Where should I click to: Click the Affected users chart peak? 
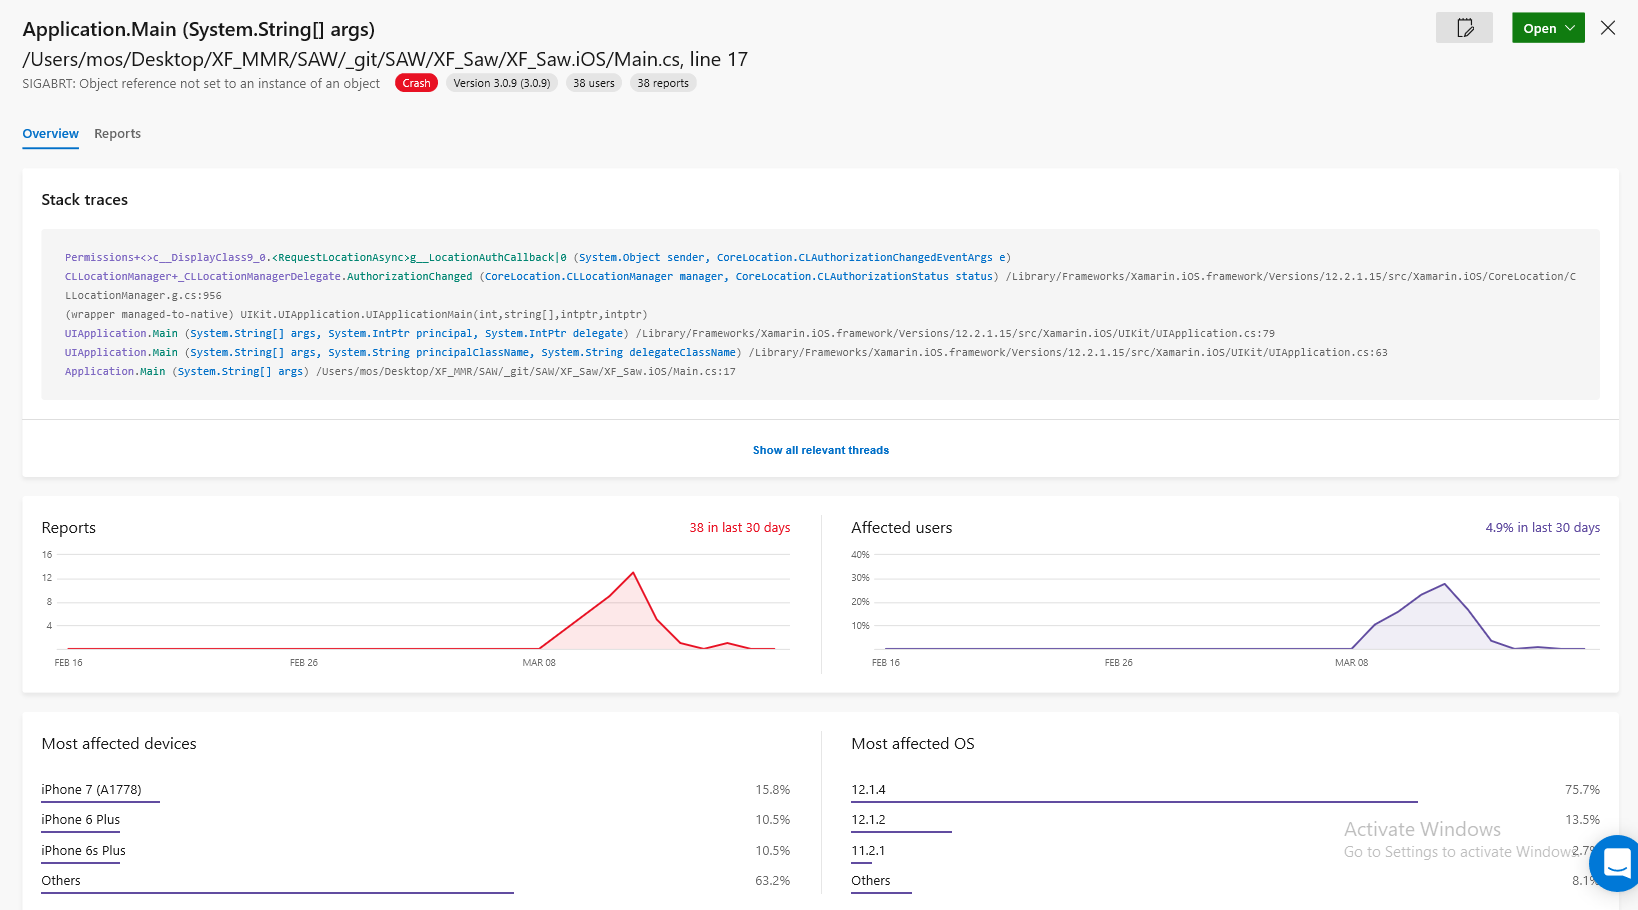(x=1444, y=583)
